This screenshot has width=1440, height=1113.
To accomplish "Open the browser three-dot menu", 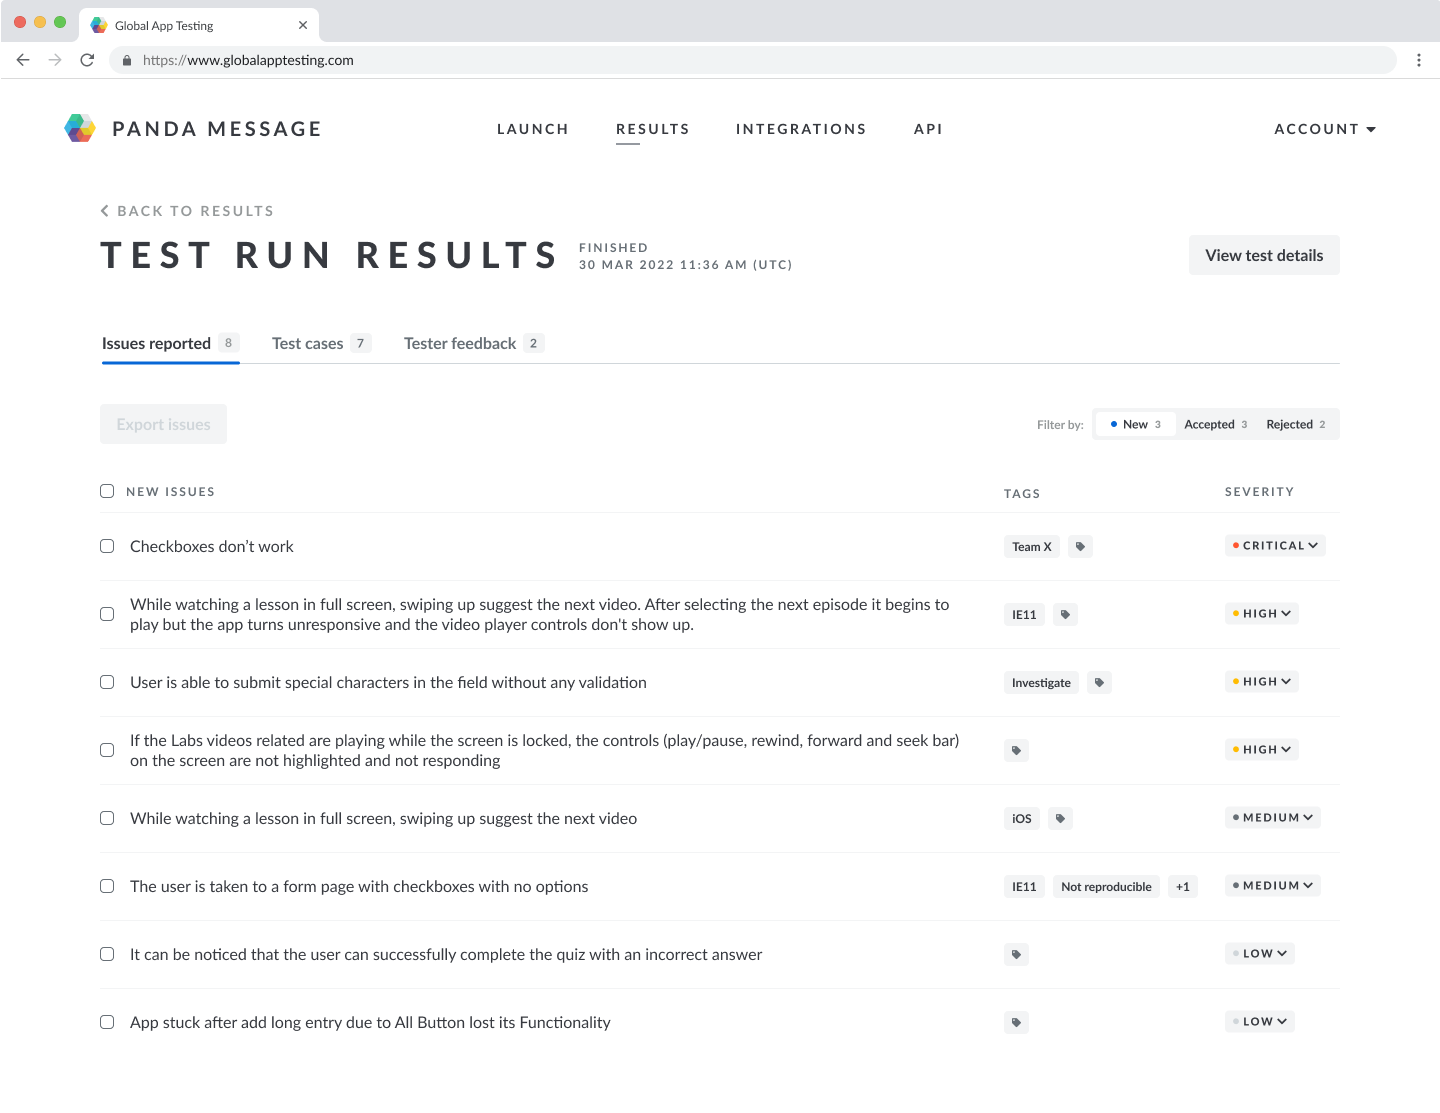I will click(1418, 60).
